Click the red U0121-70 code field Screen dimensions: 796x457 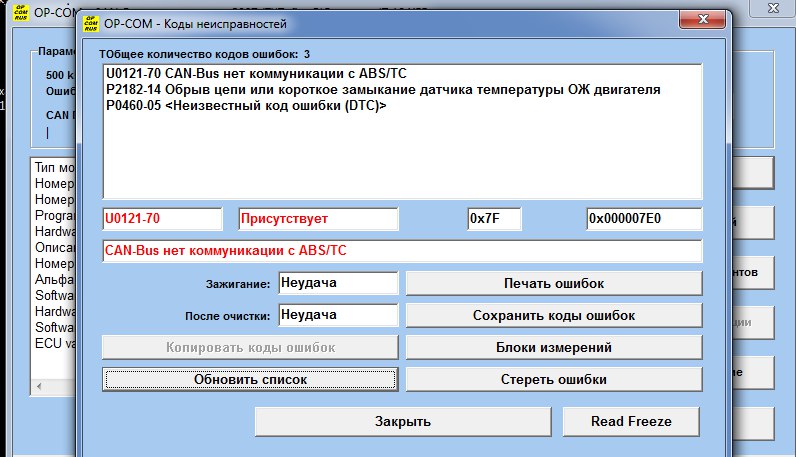pyautogui.click(x=162, y=218)
